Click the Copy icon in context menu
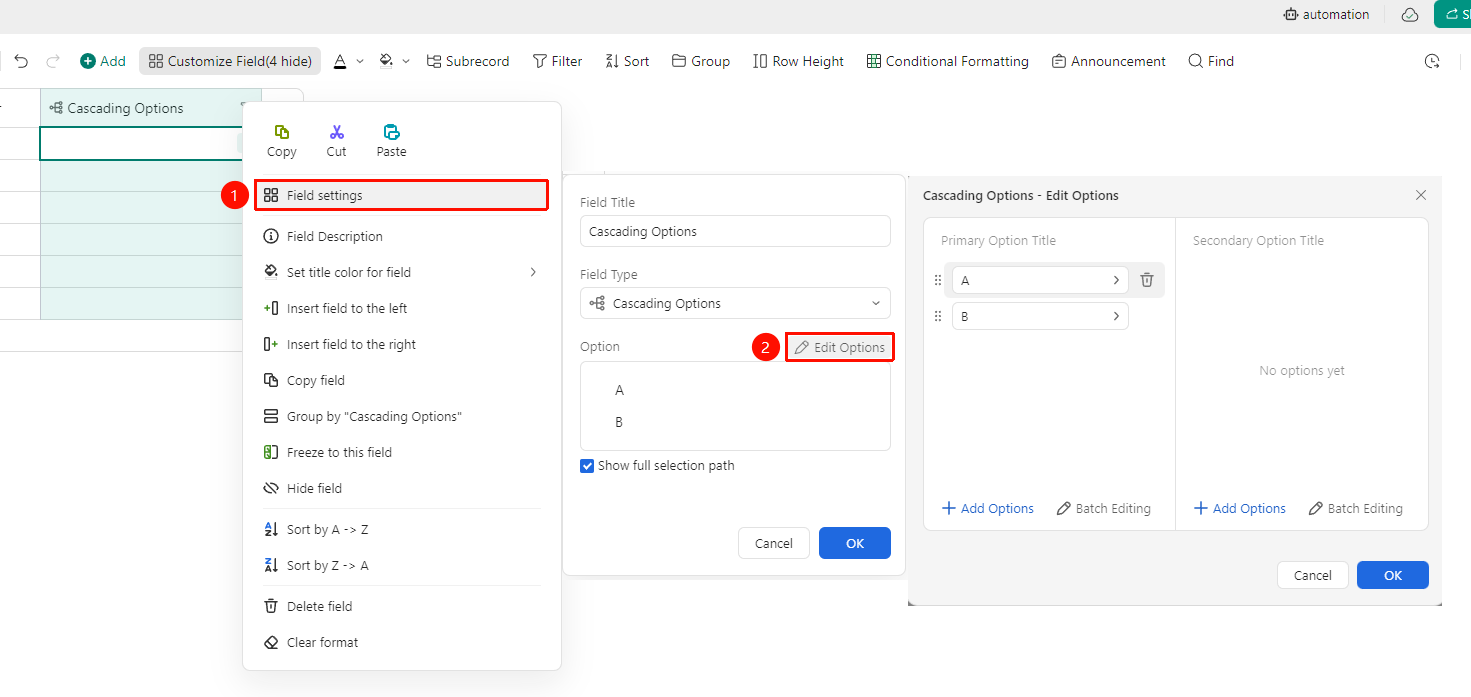This screenshot has width=1471, height=697. click(282, 132)
